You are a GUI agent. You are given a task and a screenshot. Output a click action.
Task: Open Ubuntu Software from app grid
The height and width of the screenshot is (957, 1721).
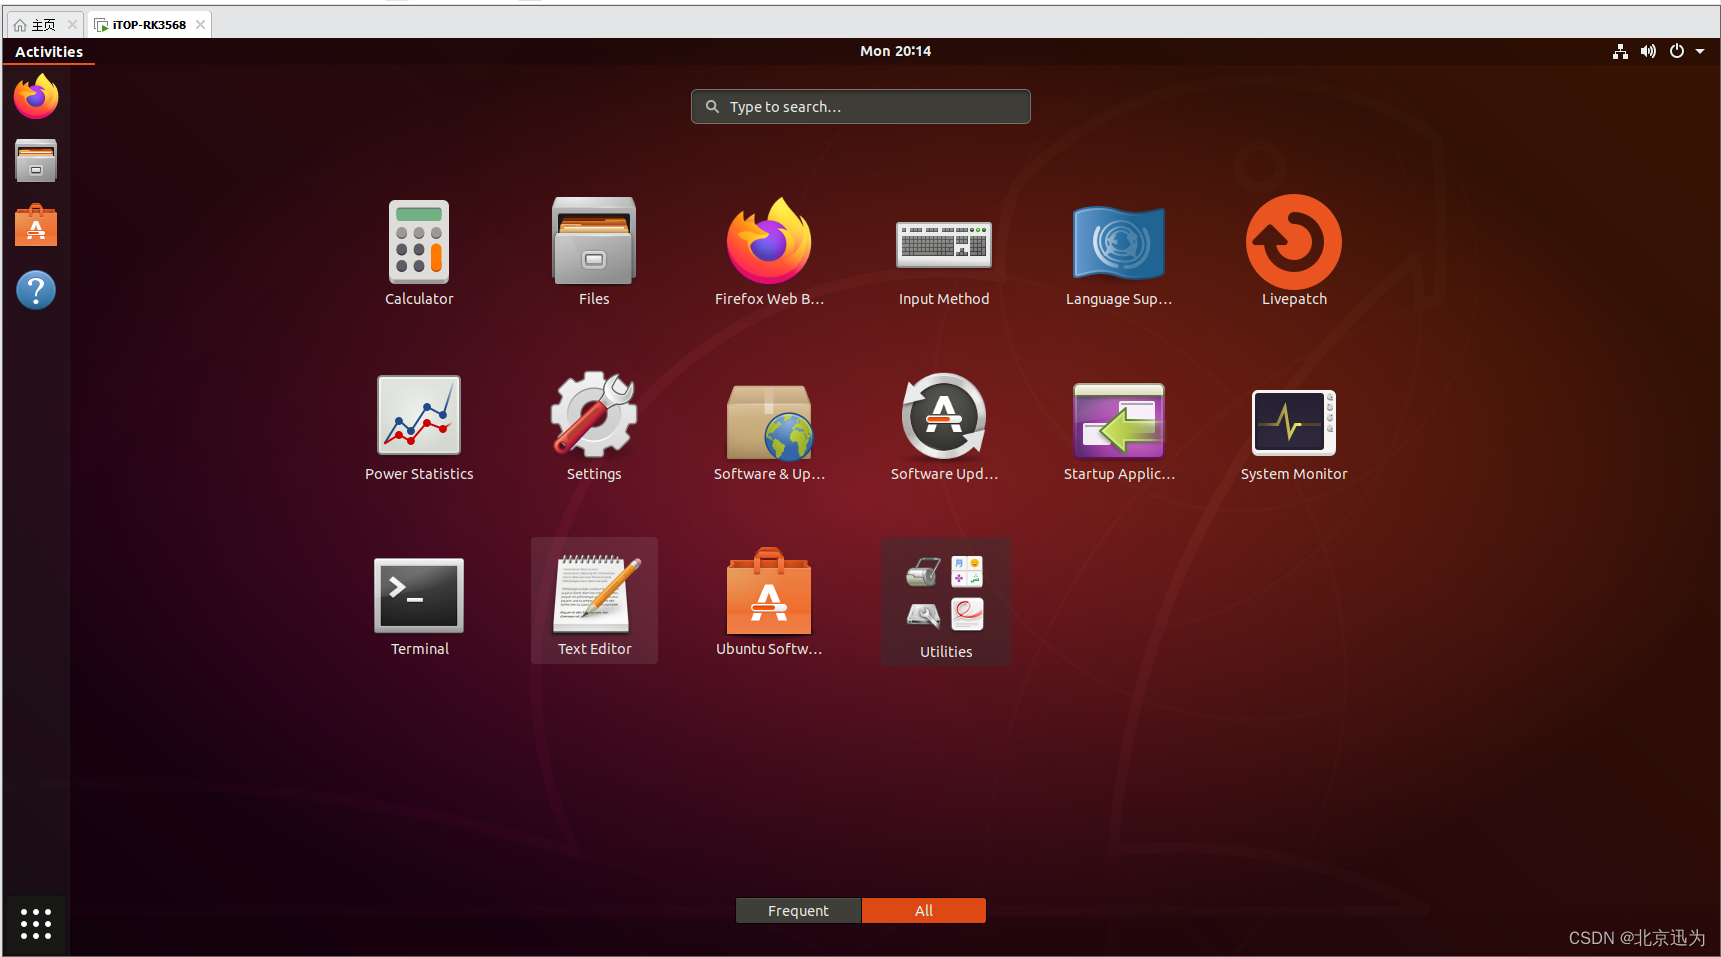click(769, 602)
